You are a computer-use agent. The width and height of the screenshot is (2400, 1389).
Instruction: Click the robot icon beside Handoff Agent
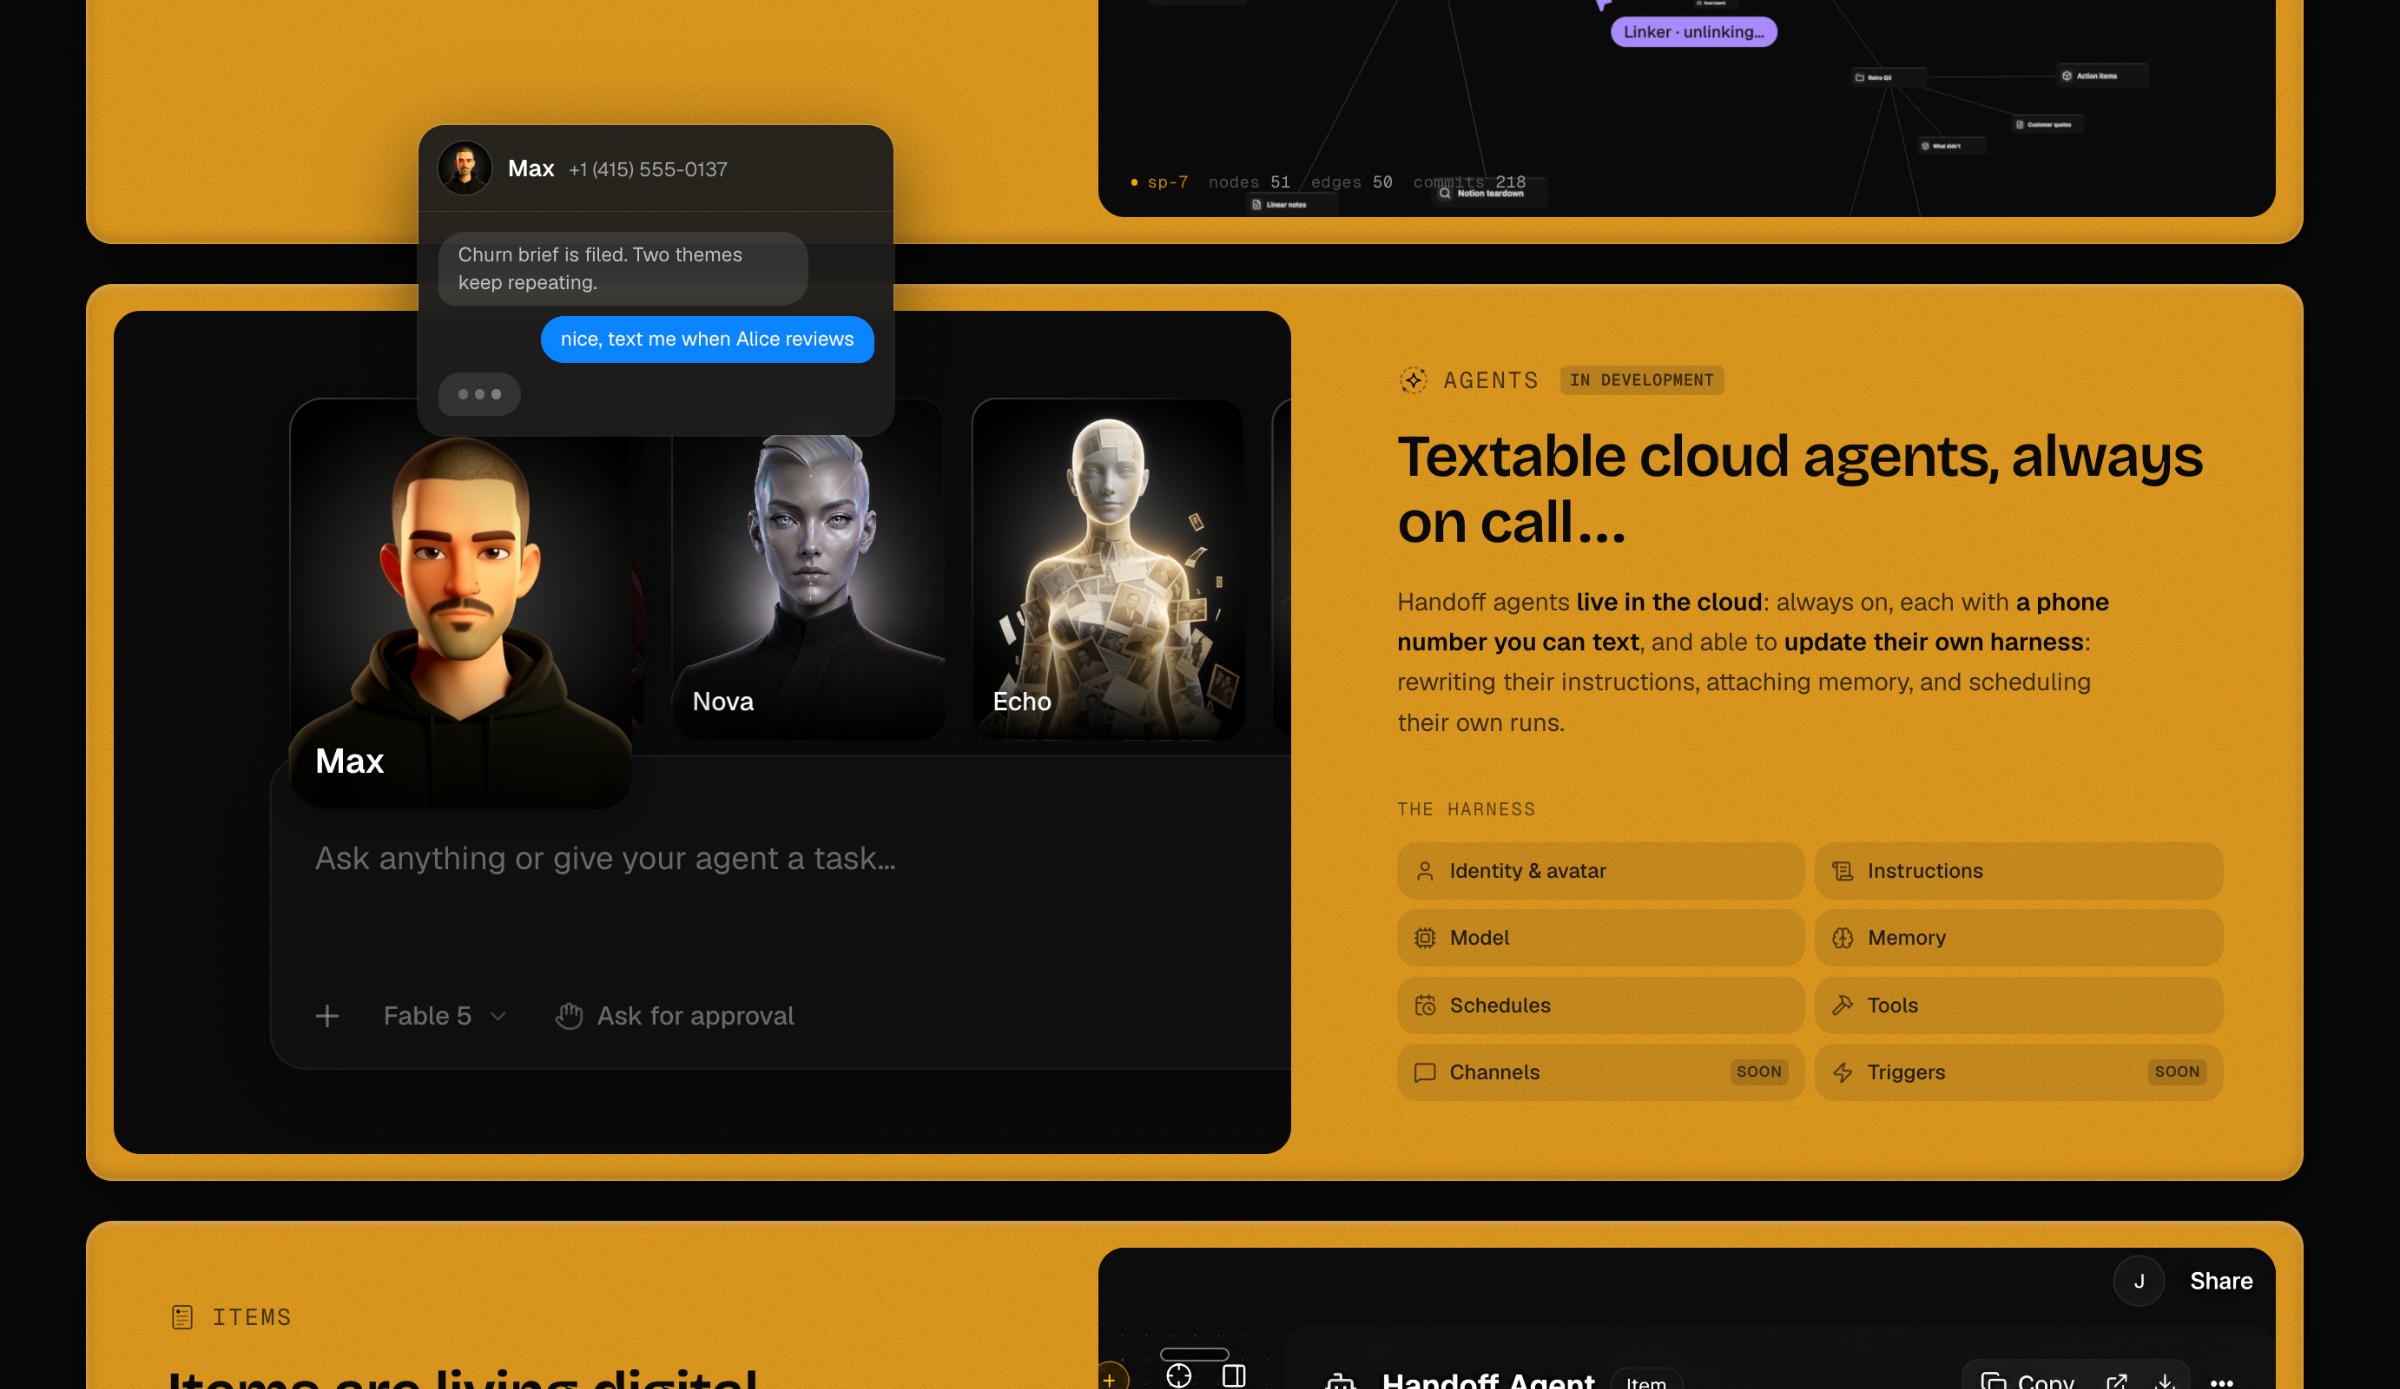pyautogui.click(x=1340, y=1381)
